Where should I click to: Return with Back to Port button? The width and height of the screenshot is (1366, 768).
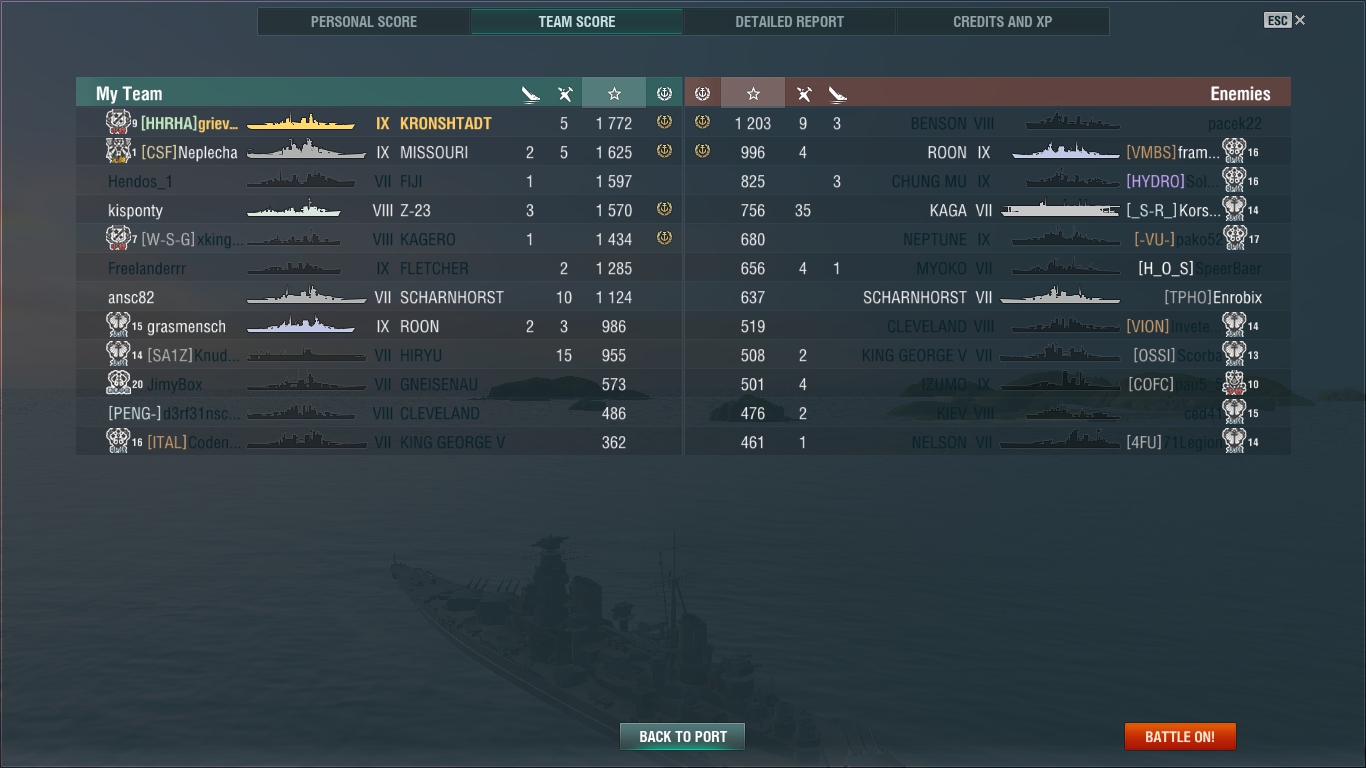[683, 737]
